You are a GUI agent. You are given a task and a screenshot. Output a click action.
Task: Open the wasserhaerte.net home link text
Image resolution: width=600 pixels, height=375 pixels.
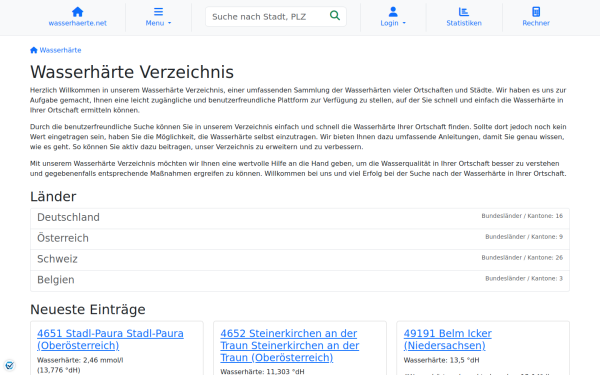coord(77,23)
